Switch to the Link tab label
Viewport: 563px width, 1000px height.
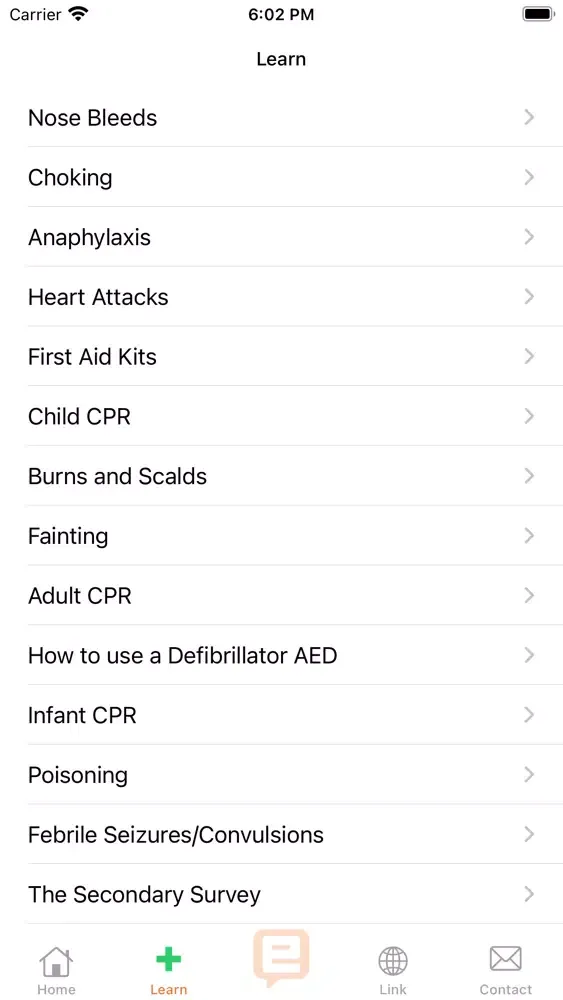[x=393, y=989]
